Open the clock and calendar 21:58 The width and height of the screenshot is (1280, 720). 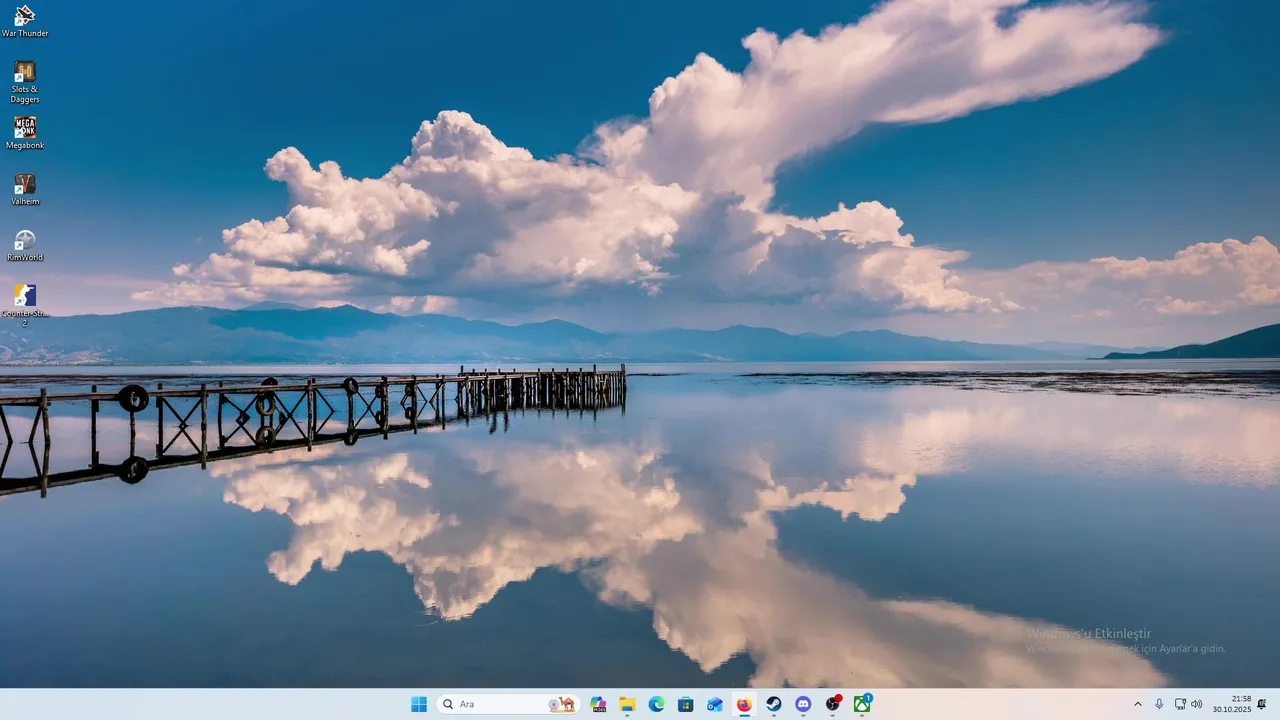coord(1232,704)
